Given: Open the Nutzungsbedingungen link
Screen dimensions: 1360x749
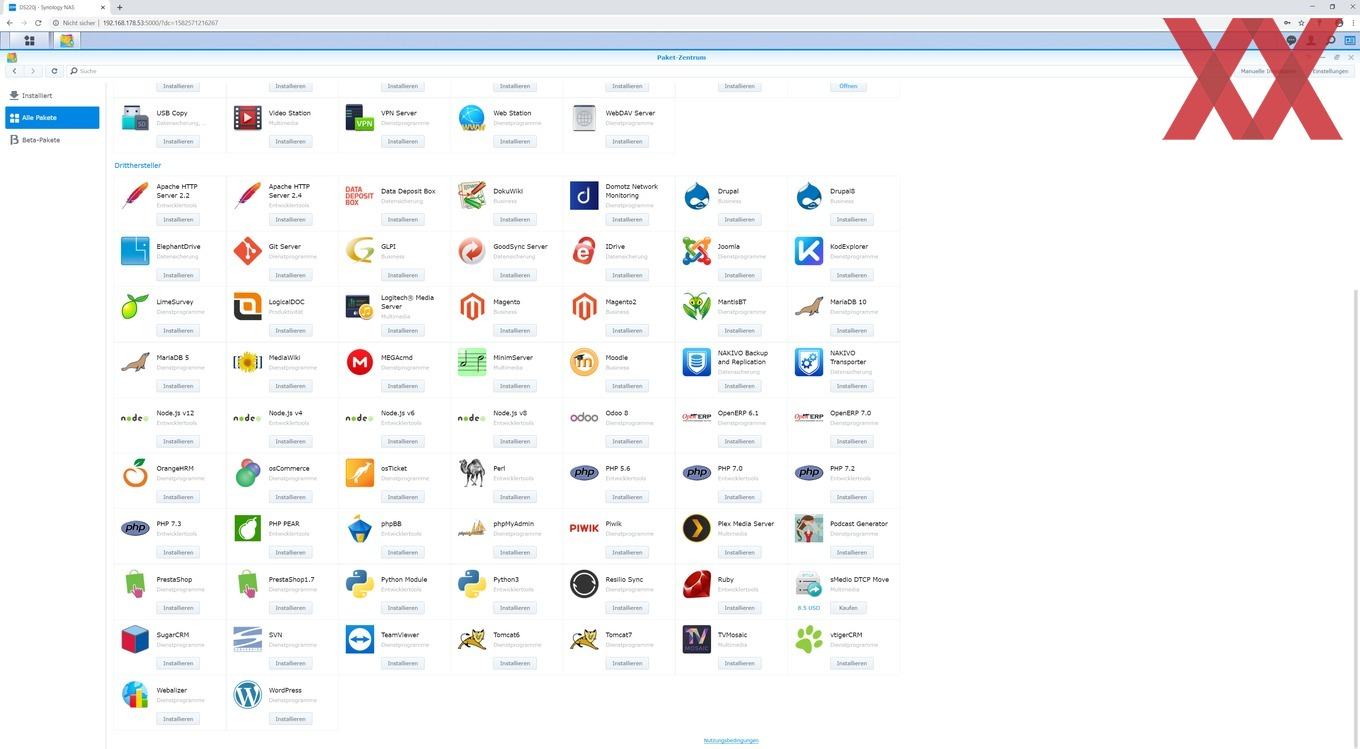Looking at the screenshot, I should click(731, 741).
